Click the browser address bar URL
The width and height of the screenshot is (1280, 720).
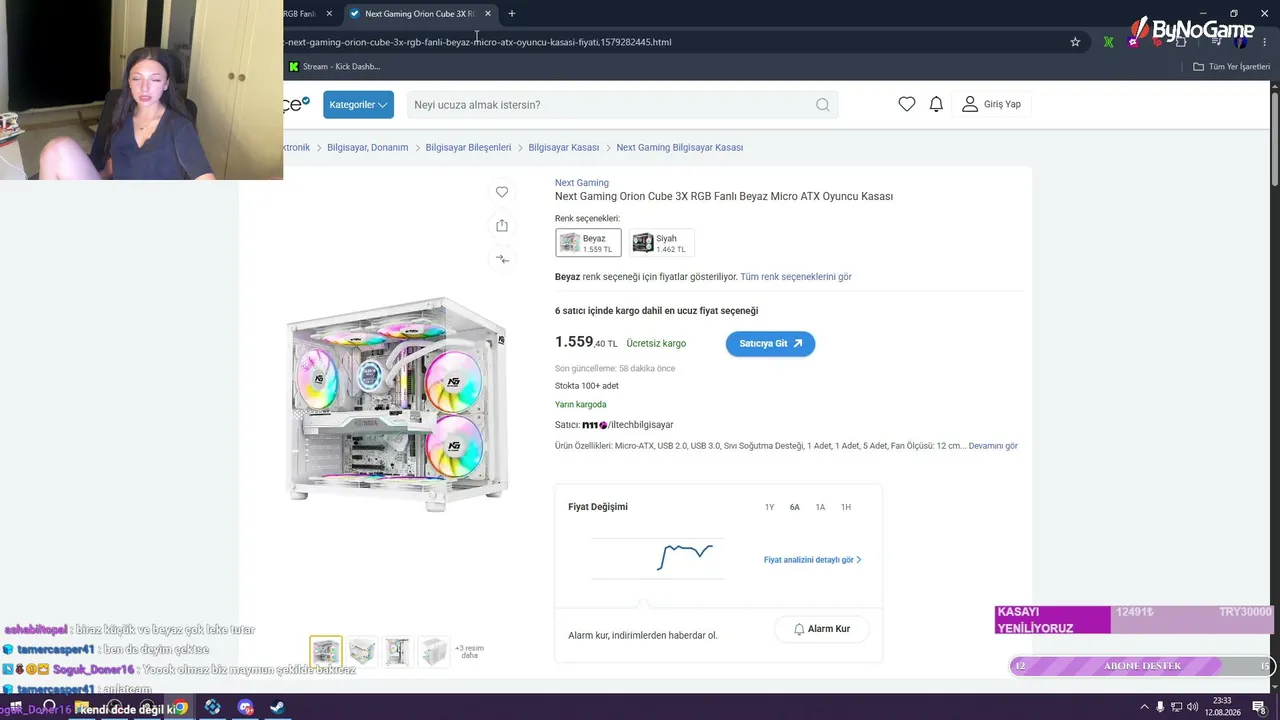pos(478,42)
